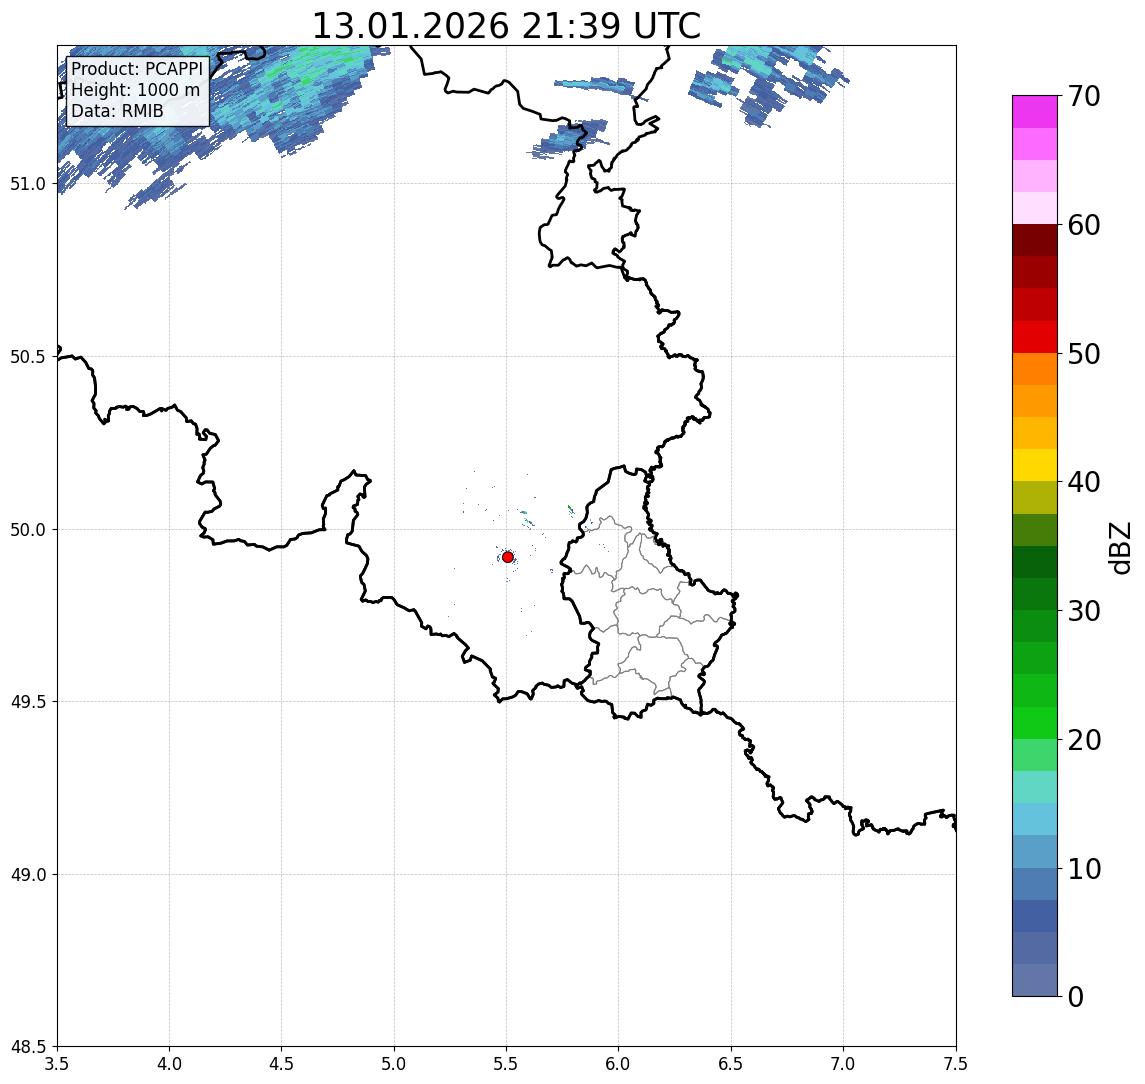The image size is (1145, 1084).
Task: Pick the bottom slate-blue swatch just above 0 dBZ
Action: click(1035, 980)
